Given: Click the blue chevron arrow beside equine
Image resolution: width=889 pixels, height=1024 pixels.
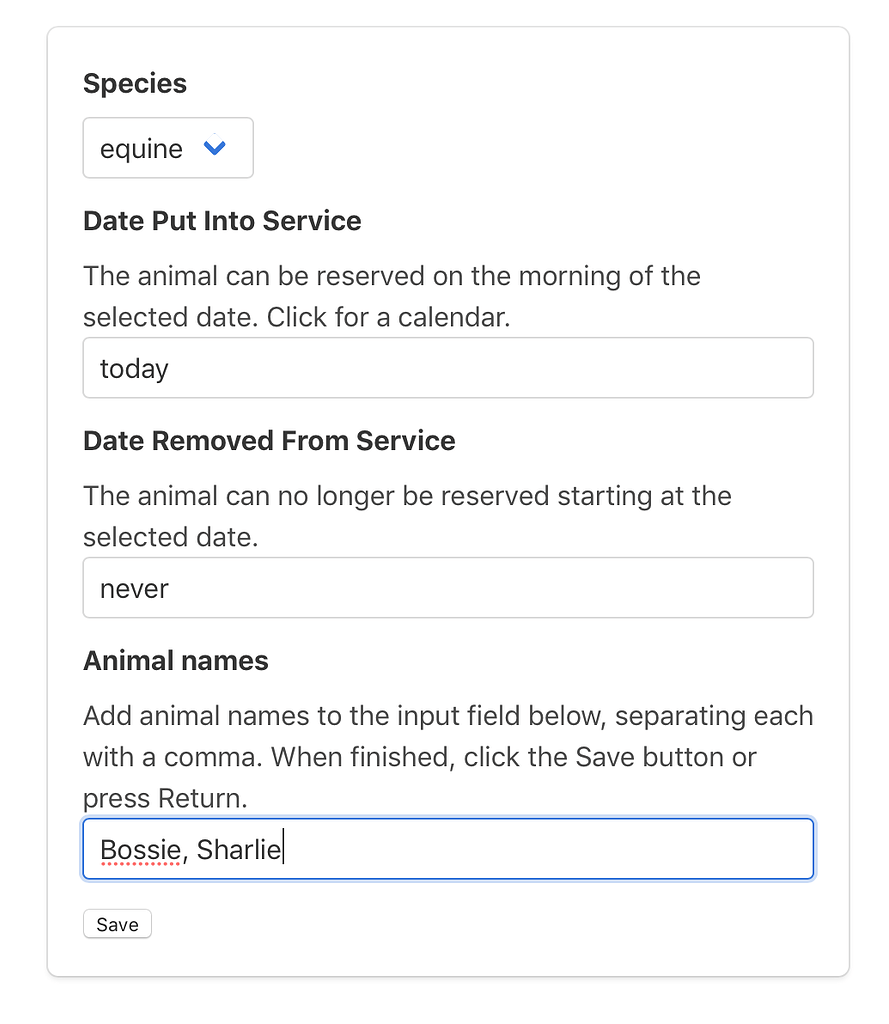Looking at the screenshot, I should [214, 148].
